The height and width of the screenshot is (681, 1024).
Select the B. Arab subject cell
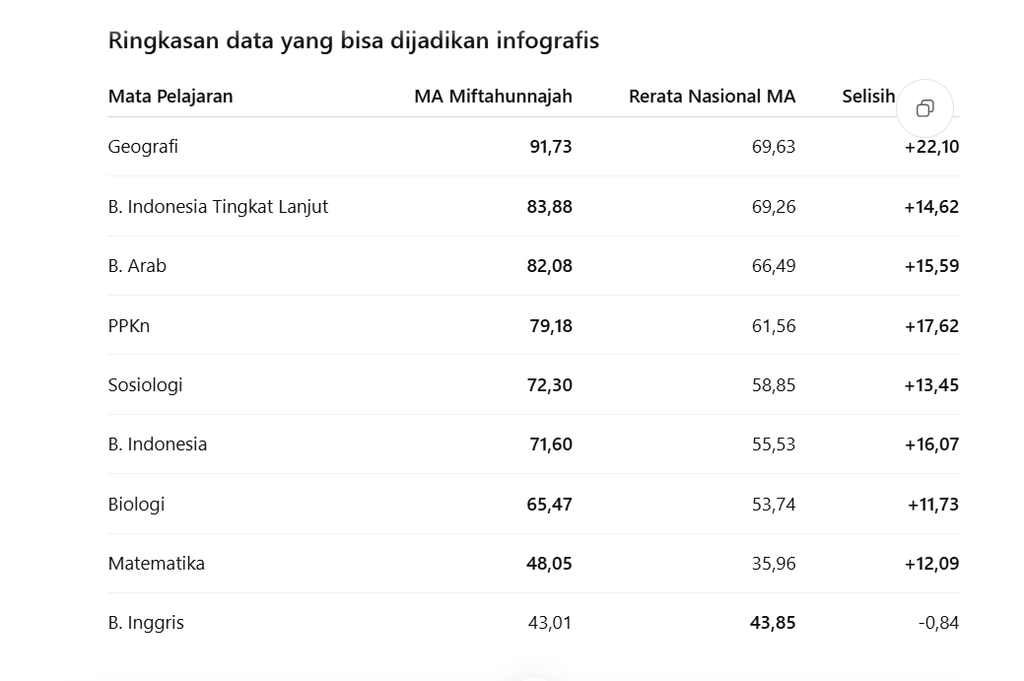(137, 266)
